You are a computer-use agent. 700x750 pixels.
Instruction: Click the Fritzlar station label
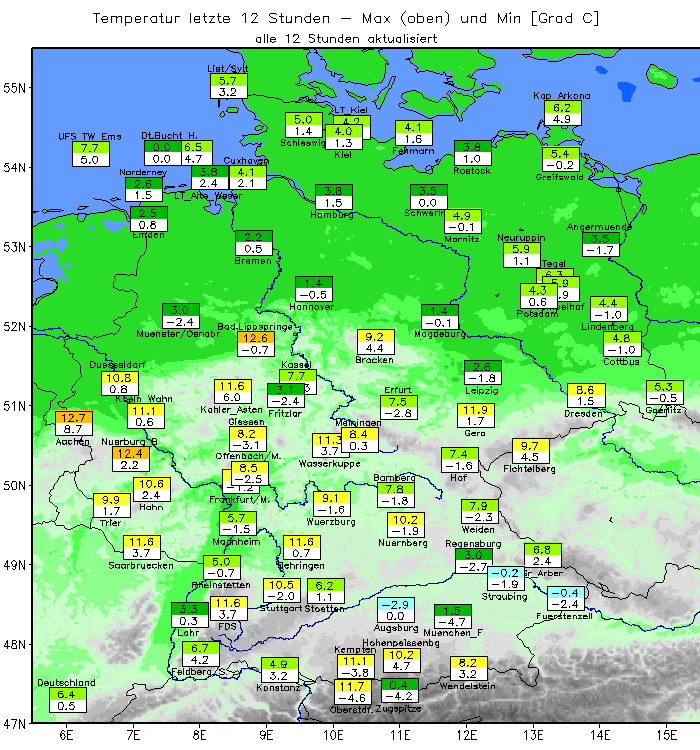(285, 413)
